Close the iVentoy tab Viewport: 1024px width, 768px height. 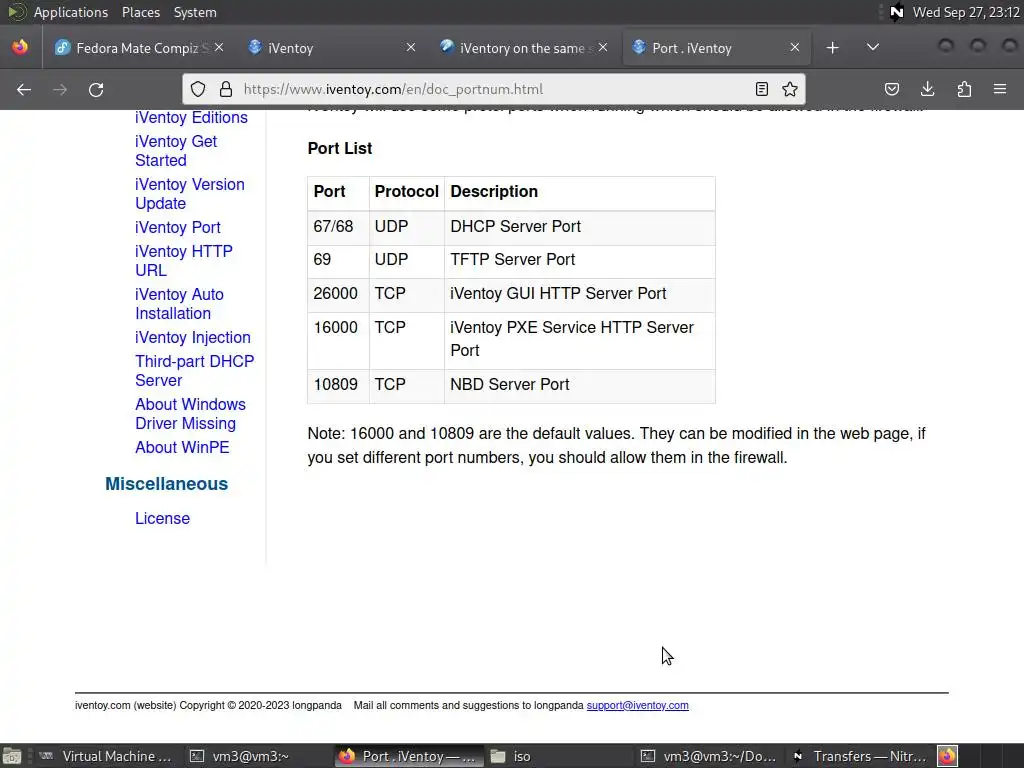pyautogui.click(x=411, y=47)
